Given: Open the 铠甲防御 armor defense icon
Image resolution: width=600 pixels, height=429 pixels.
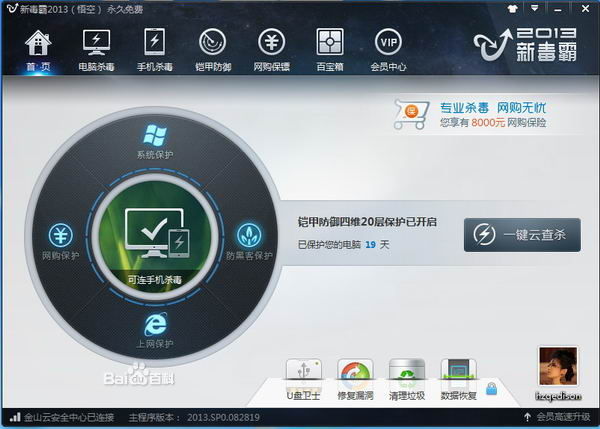Looking at the screenshot, I should click(x=212, y=49).
